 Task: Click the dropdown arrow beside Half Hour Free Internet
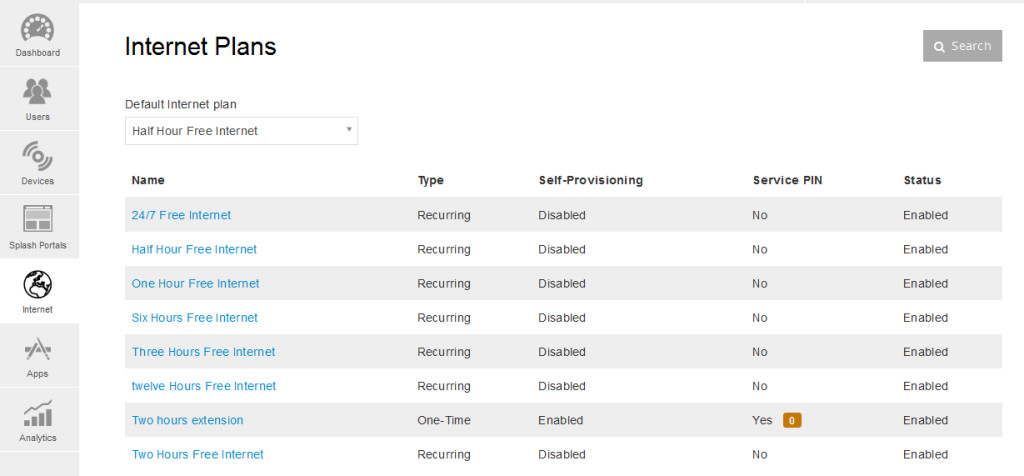click(x=349, y=129)
